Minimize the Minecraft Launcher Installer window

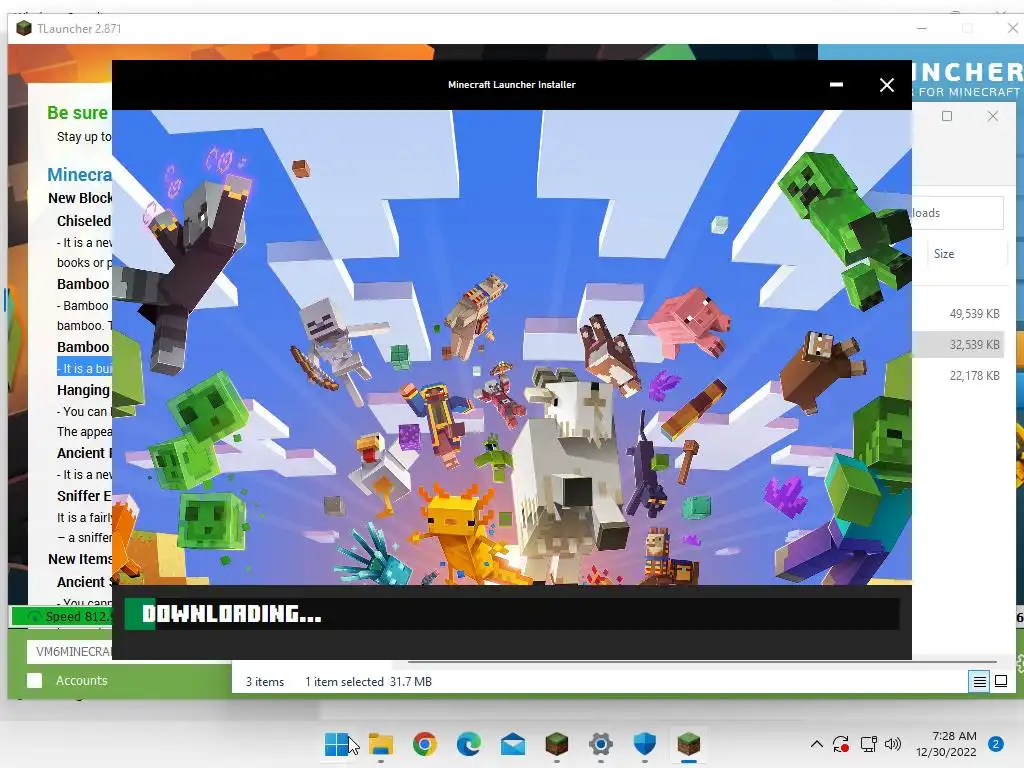836,85
